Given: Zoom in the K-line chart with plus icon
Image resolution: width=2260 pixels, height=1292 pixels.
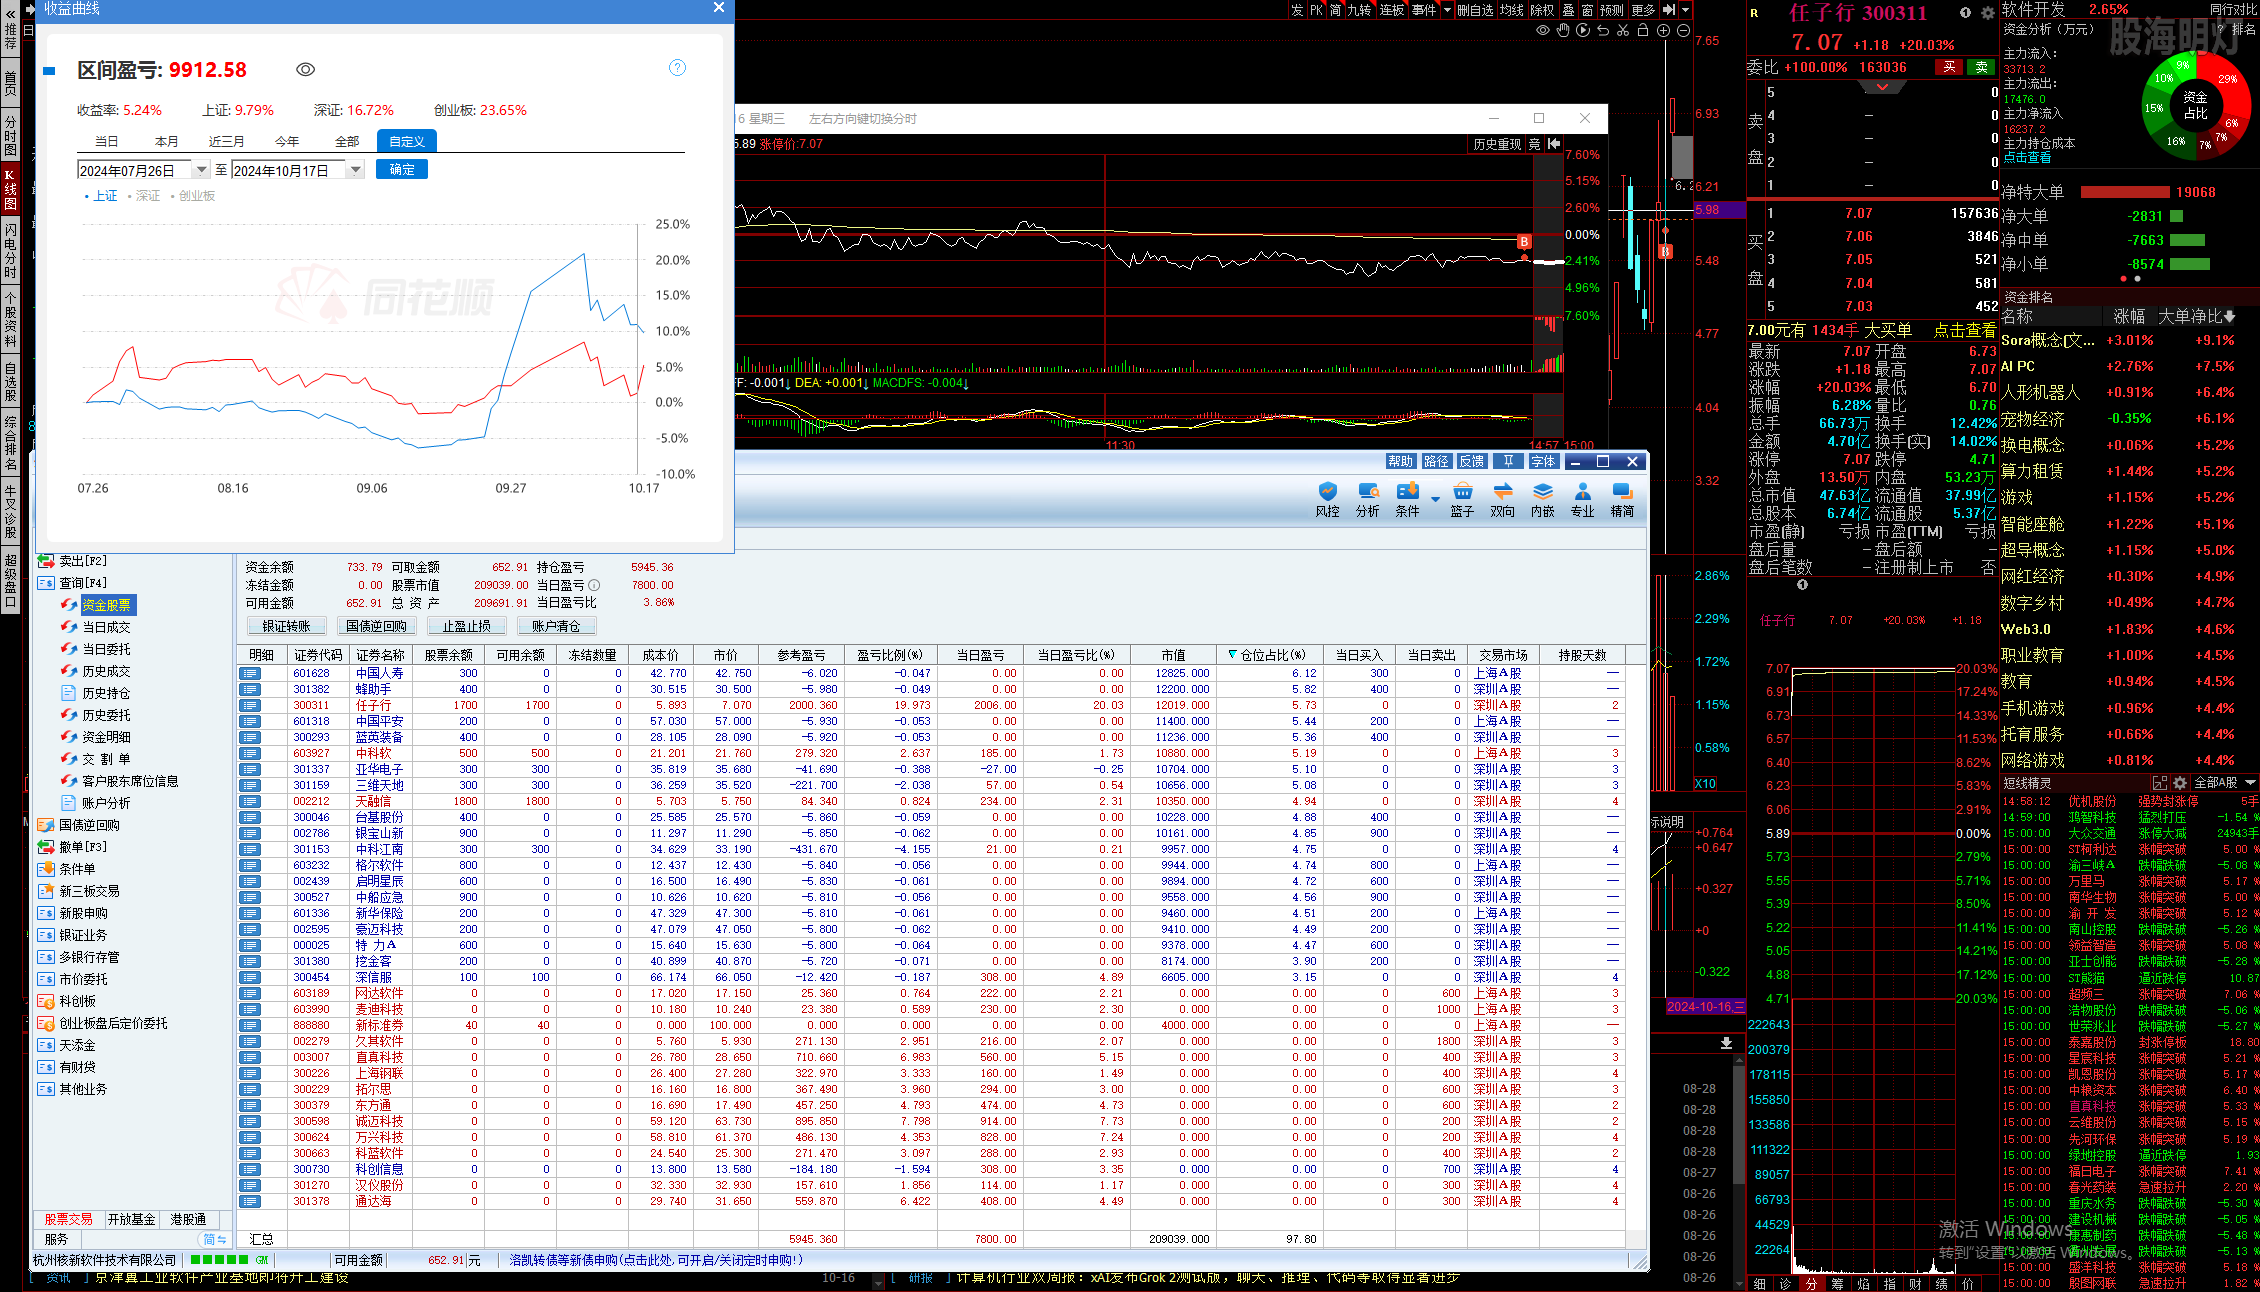Looking at the screenshot, I should tap(1664, 30).
